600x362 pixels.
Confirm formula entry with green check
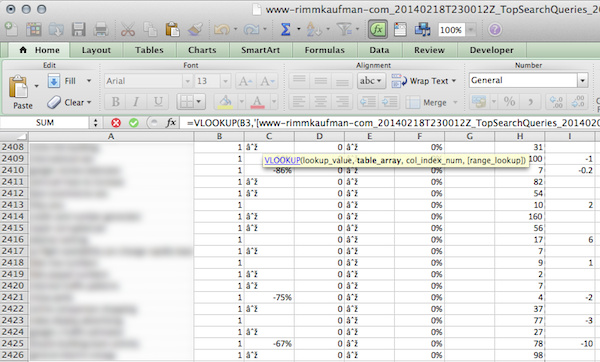point(134,123)
